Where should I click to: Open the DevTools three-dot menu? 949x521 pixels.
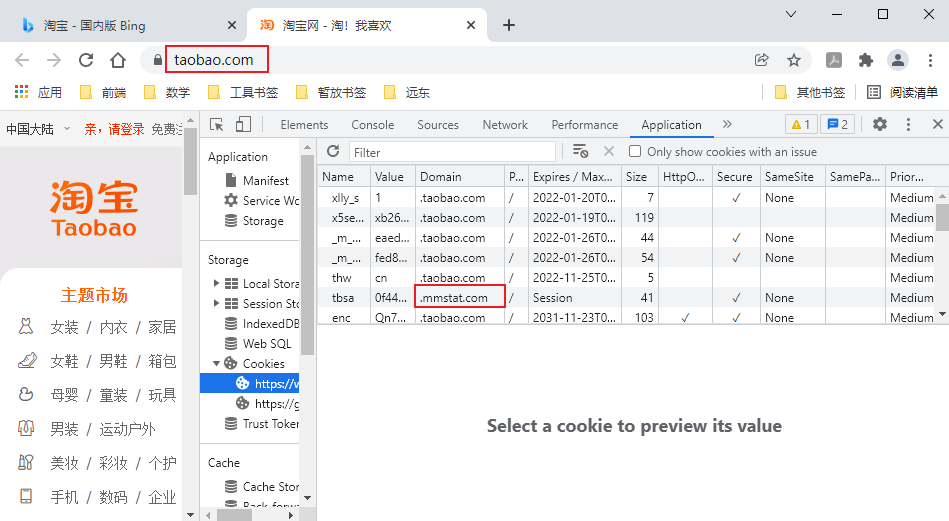909,125
